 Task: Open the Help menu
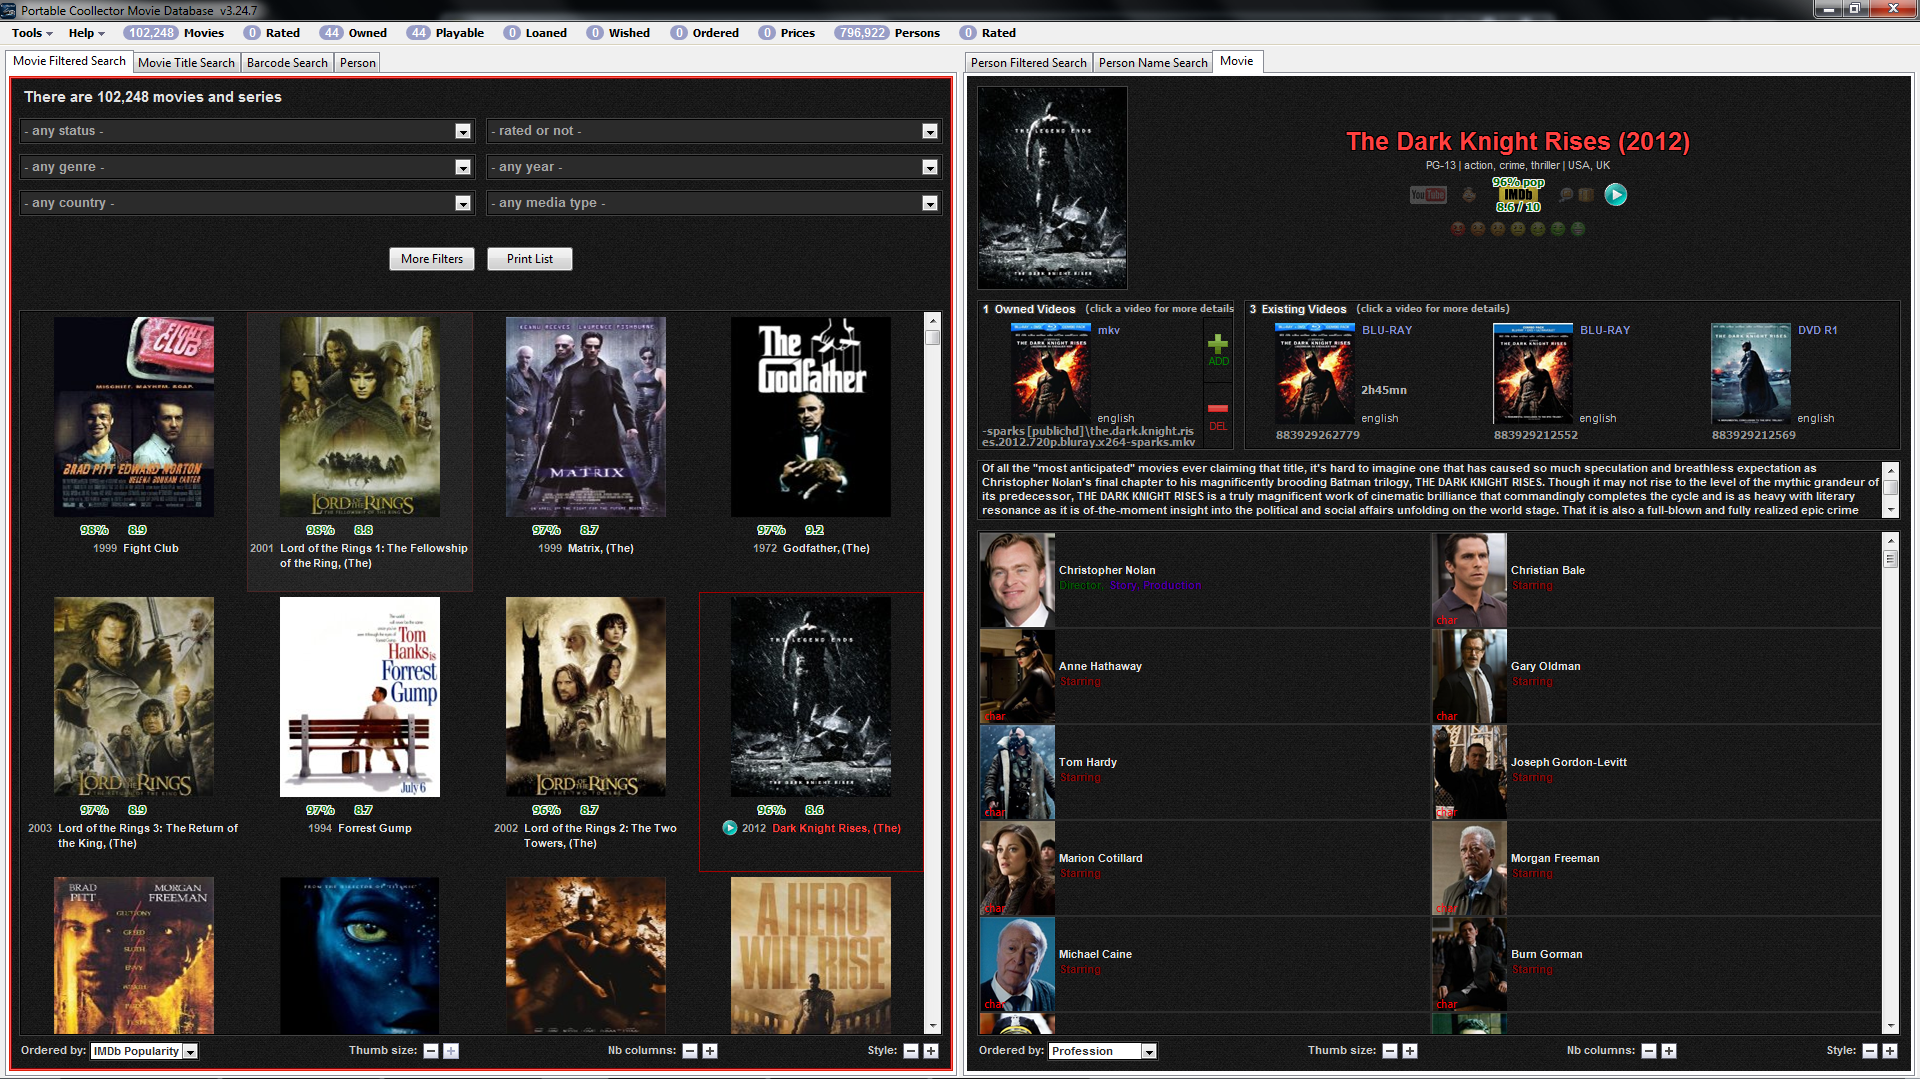point(86,33)
